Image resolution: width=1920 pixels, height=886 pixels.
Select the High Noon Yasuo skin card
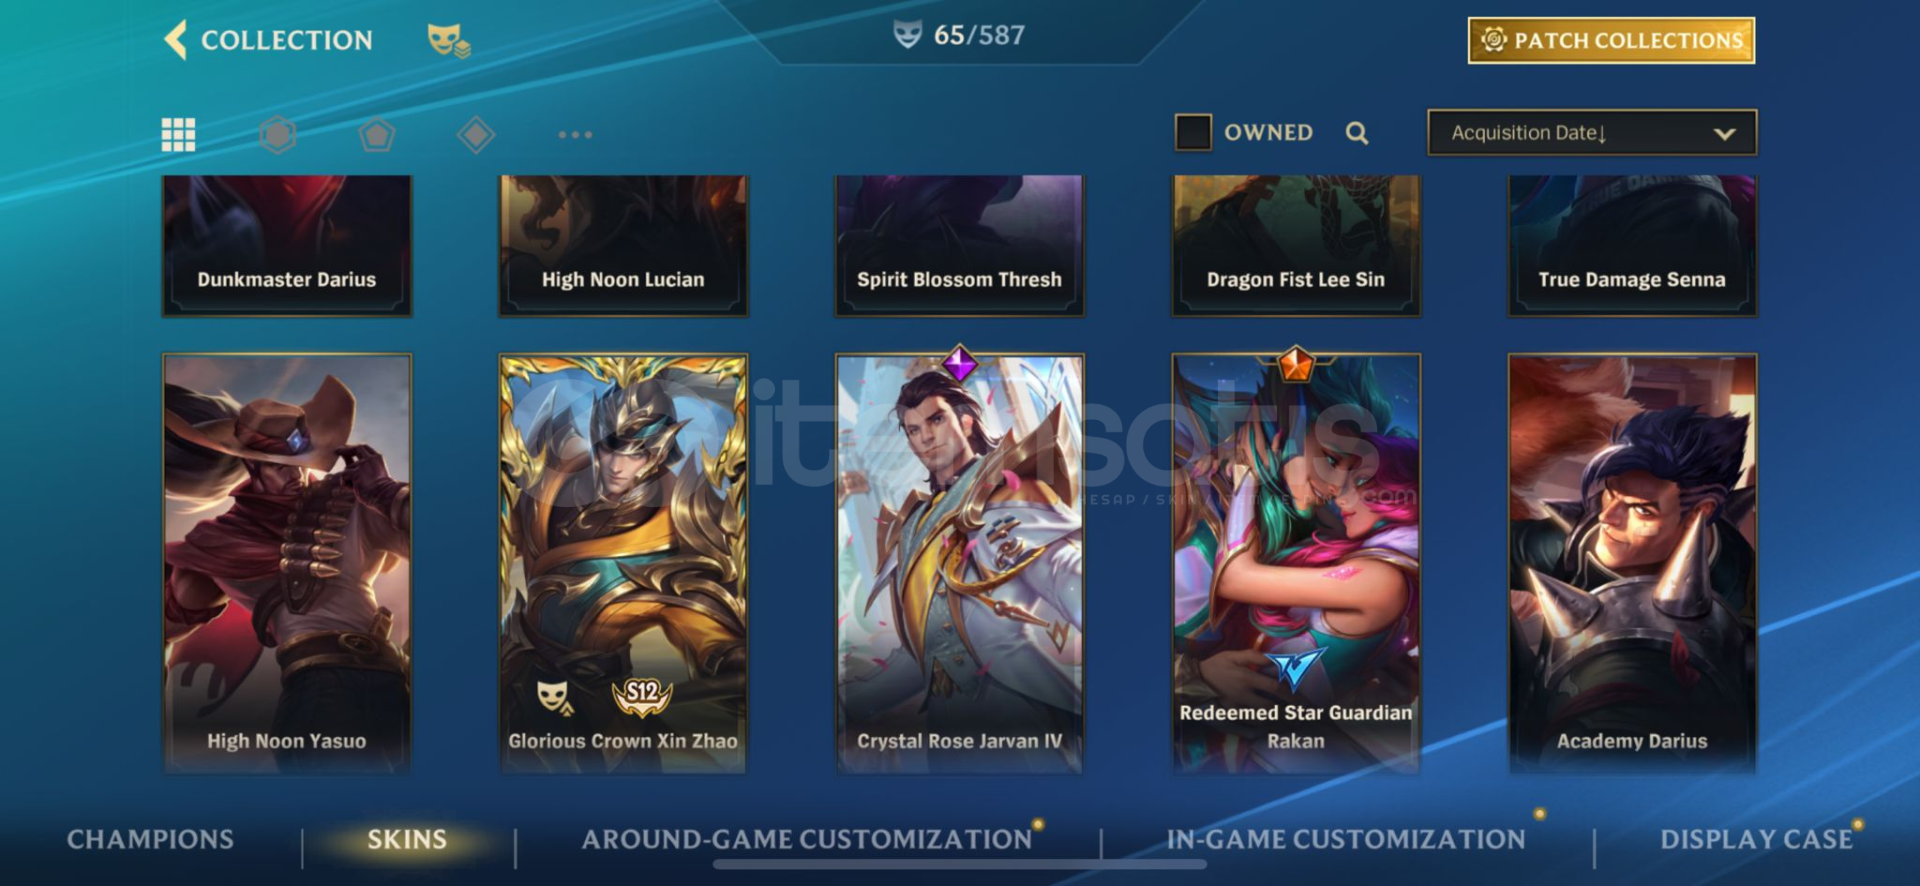[287, 563]
